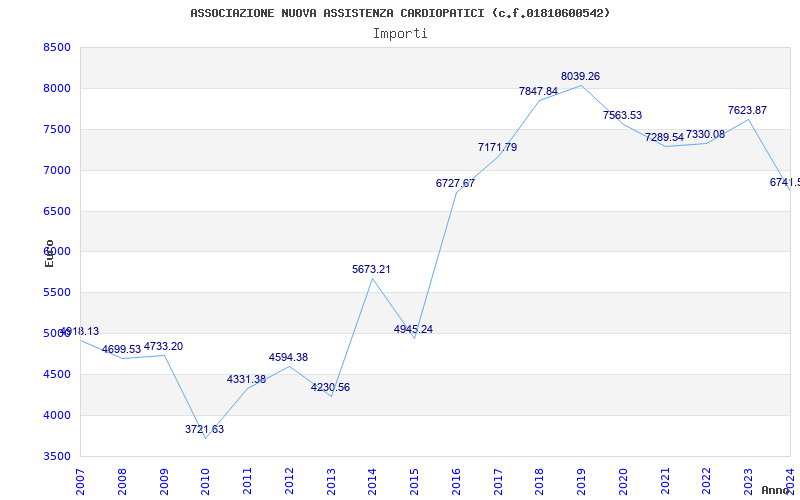Screen dimensions: 800x500
Task: Select data label 4945.24
Action: pos(413,330)
